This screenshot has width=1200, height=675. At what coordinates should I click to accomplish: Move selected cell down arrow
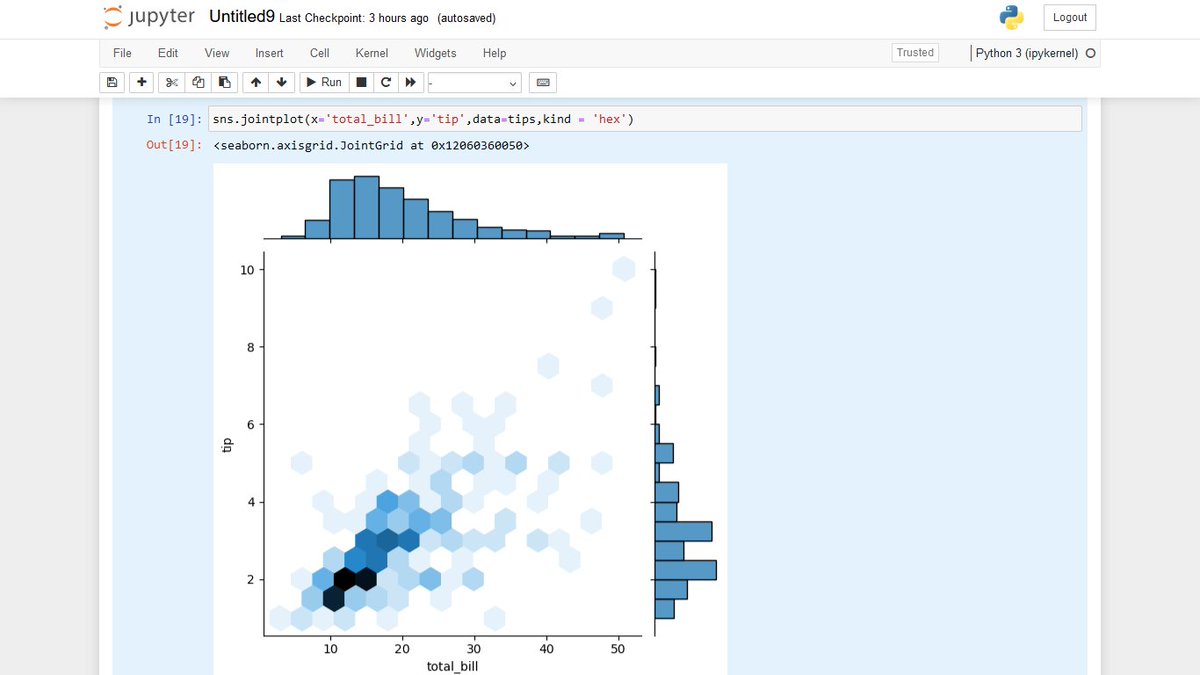282,82
